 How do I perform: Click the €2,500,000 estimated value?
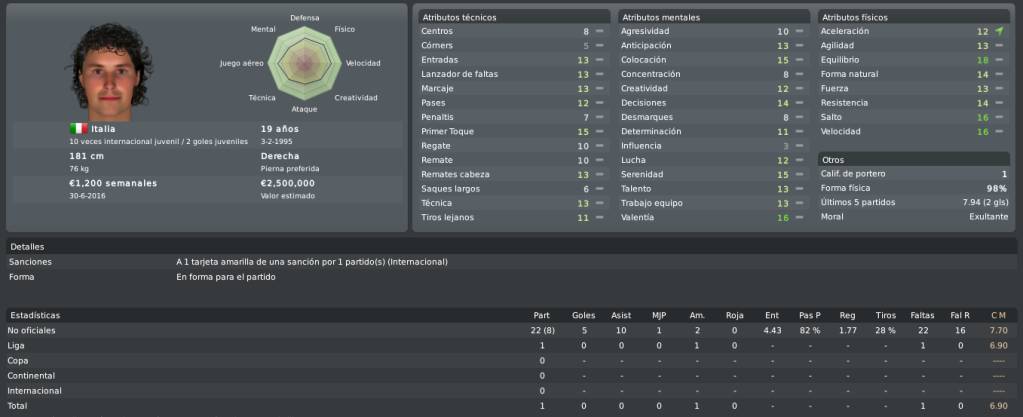click(288, 183)
